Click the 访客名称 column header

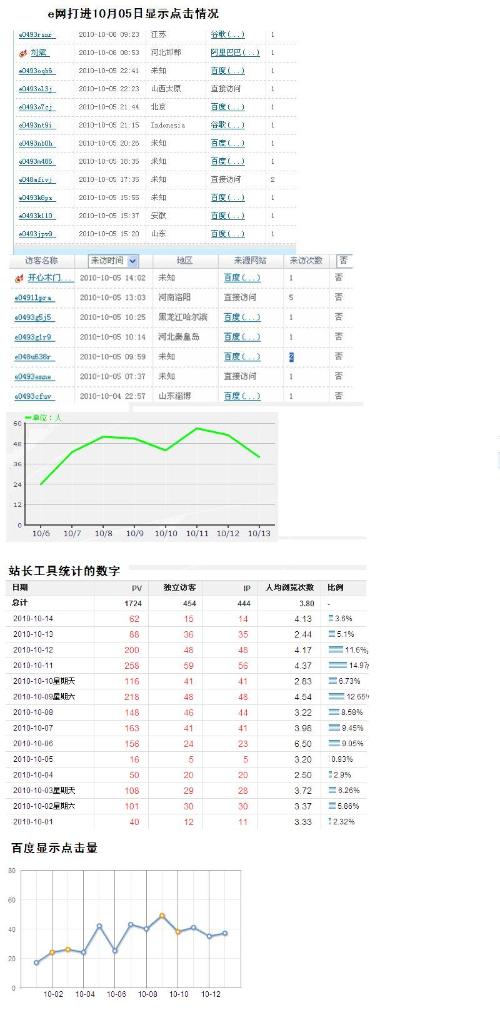tap(42, 261)
